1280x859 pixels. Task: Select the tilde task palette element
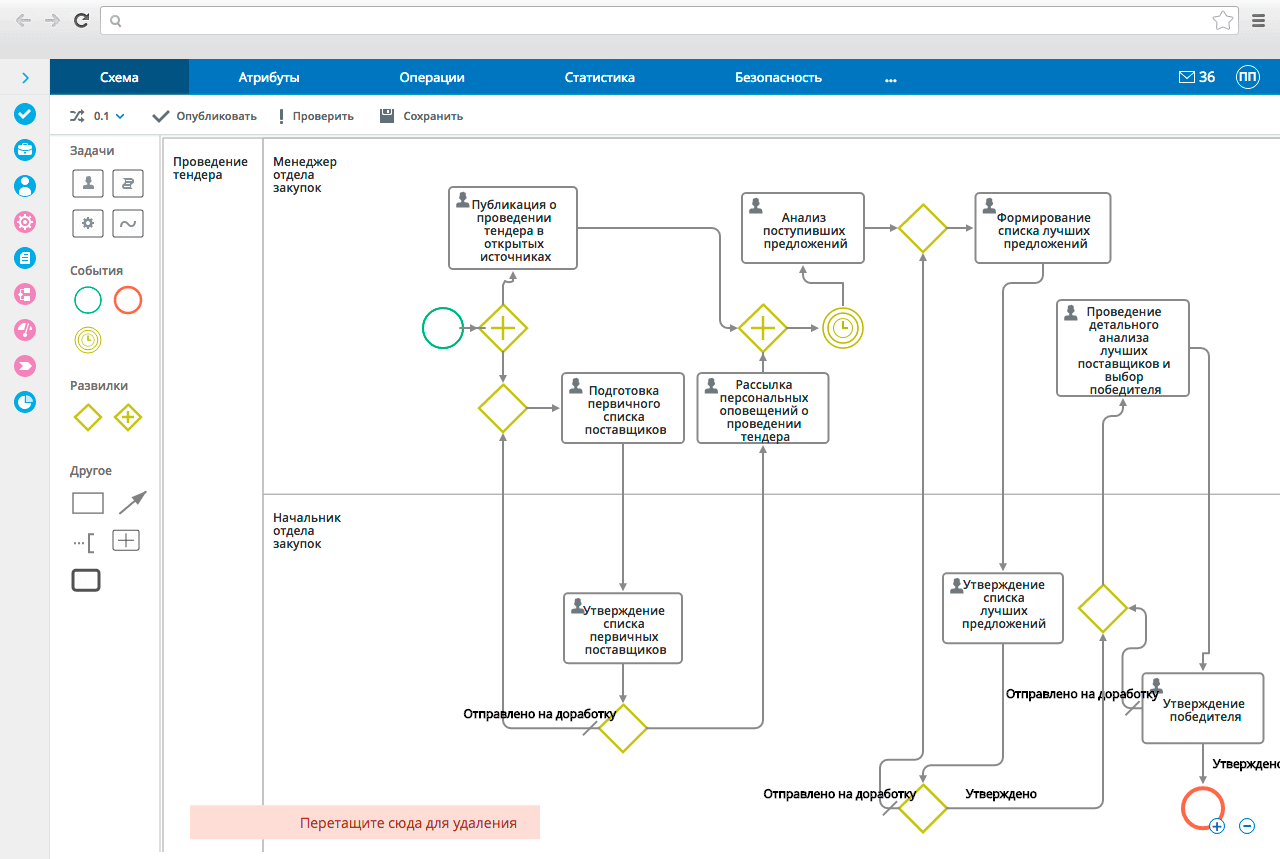pos(128,223)
